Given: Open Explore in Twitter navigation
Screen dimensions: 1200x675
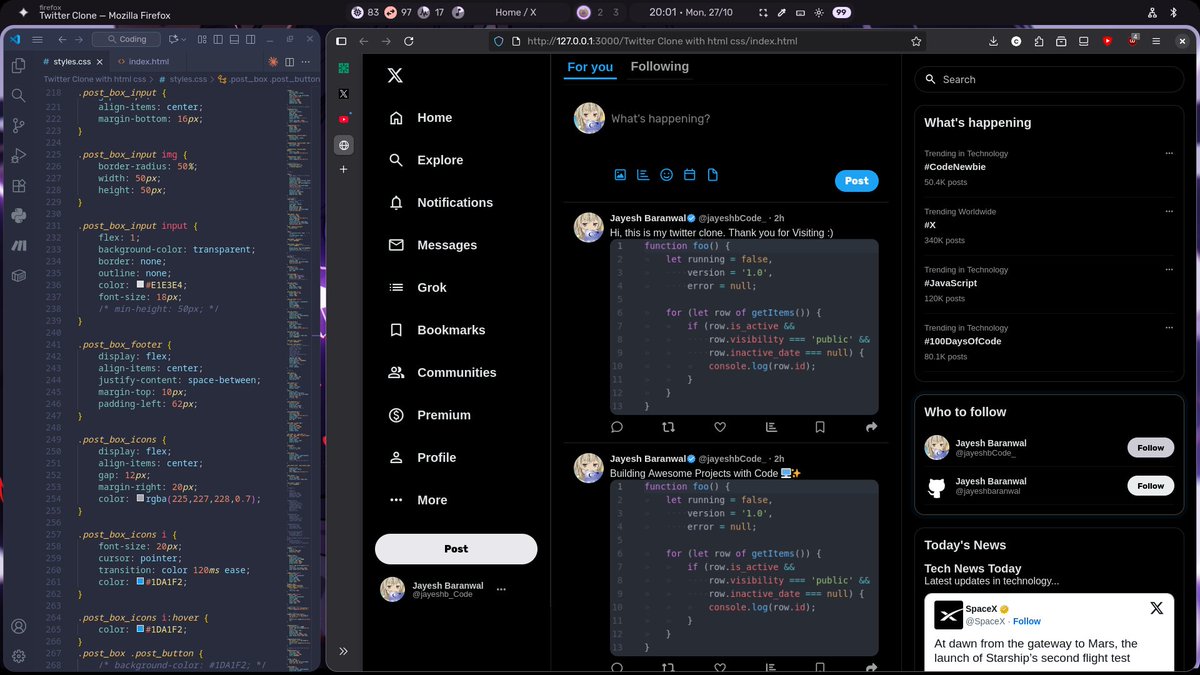Looking at the screenshot, I should pos(425,160).
